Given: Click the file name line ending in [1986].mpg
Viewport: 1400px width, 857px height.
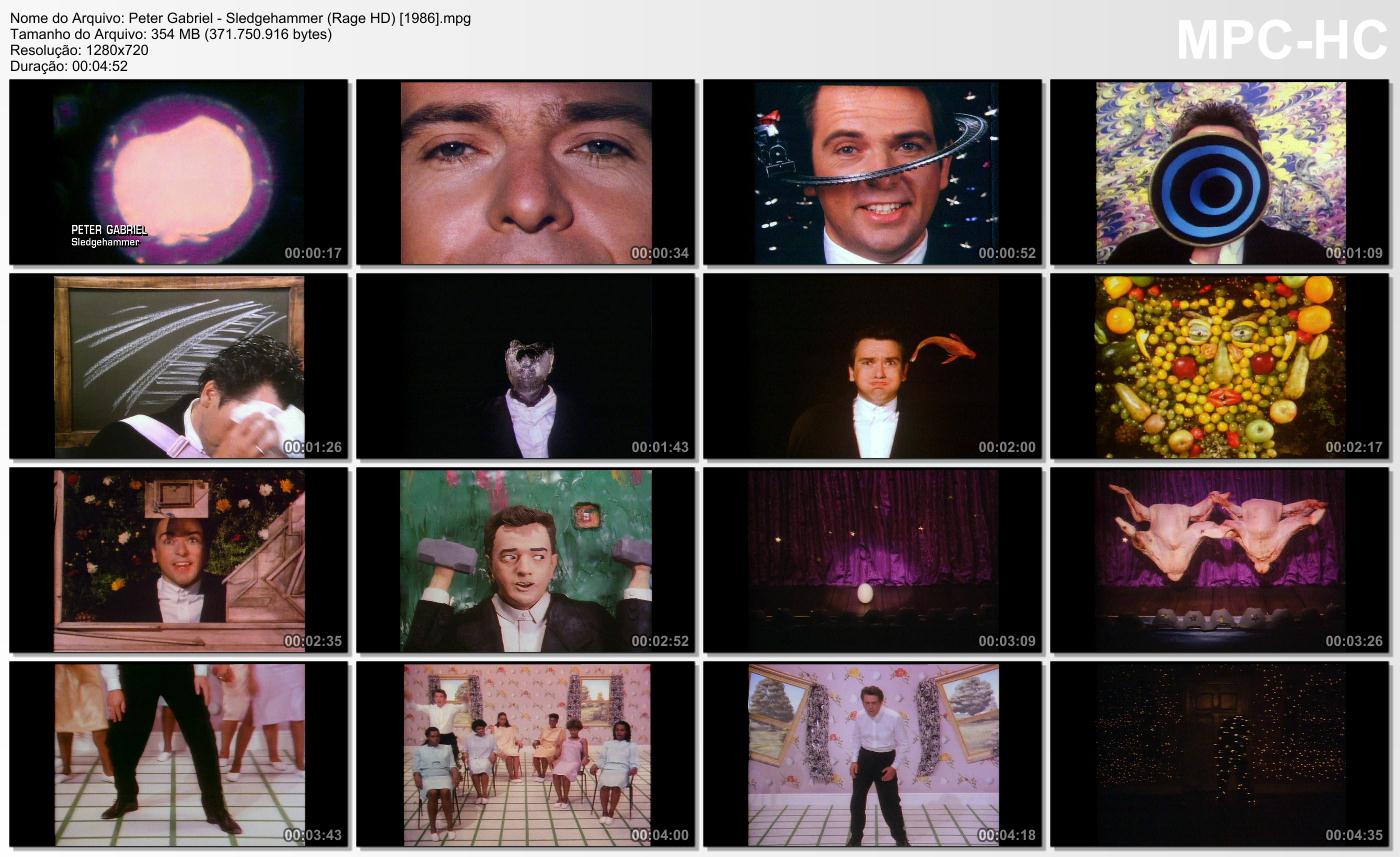Looking at the screenshot, I should coord(241,18).
